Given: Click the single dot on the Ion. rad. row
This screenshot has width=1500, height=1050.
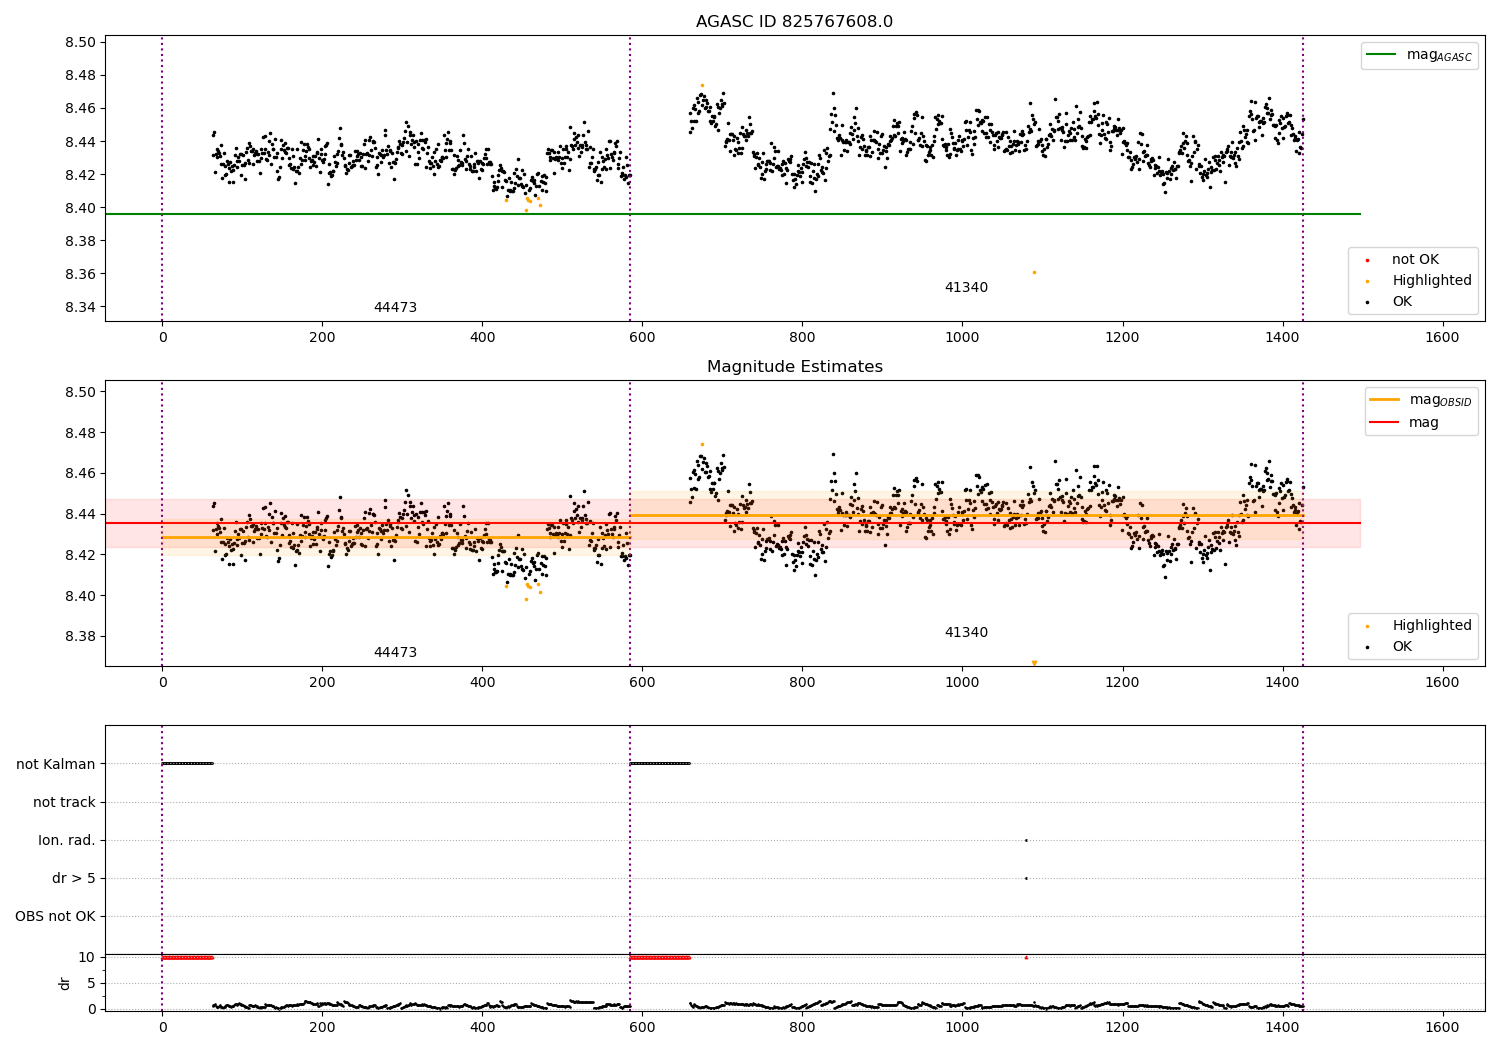Looking at the screenshot, I should (x=1026, y=840).
